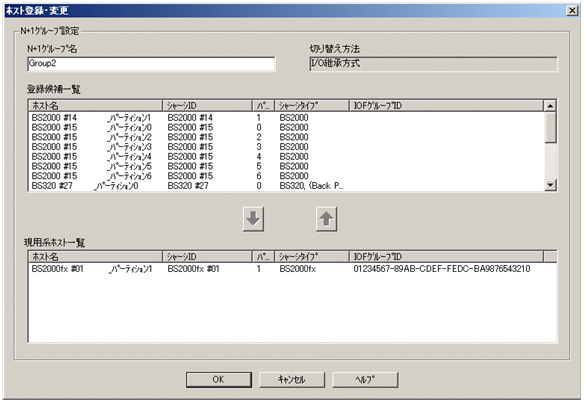585x403 pixels.
Task: Click the パ.. column header in the candidate list
Action: click(x=264, y=106)
